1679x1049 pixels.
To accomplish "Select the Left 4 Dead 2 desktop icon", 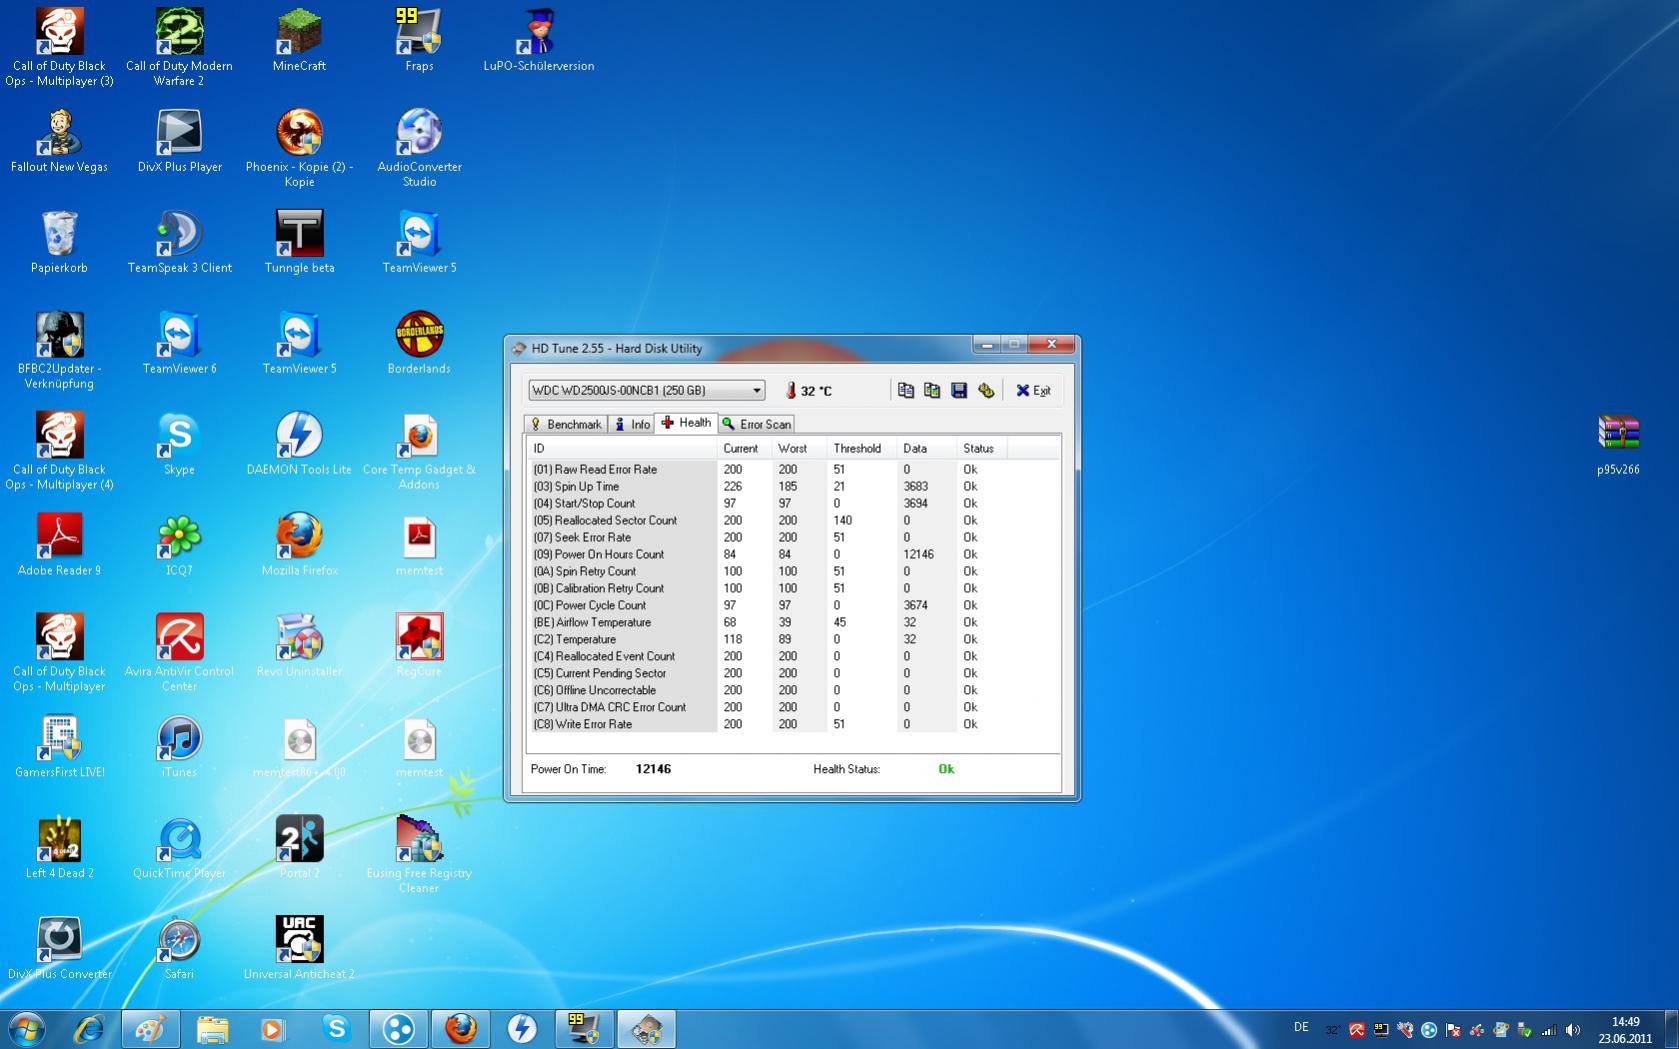I will point(59,848).
